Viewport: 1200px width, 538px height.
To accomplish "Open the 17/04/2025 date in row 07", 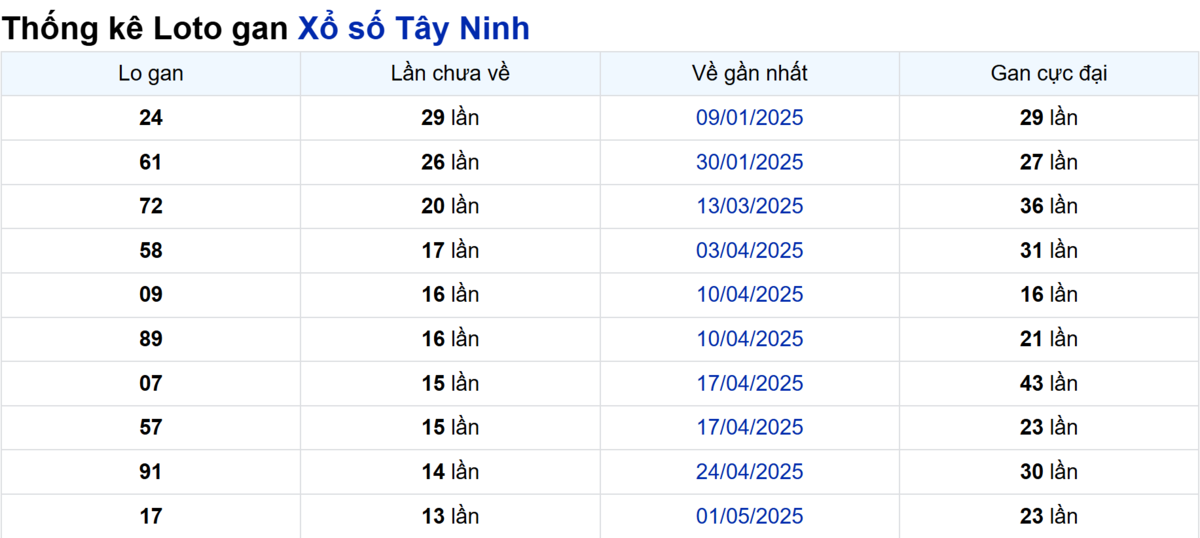I will 750,383.
